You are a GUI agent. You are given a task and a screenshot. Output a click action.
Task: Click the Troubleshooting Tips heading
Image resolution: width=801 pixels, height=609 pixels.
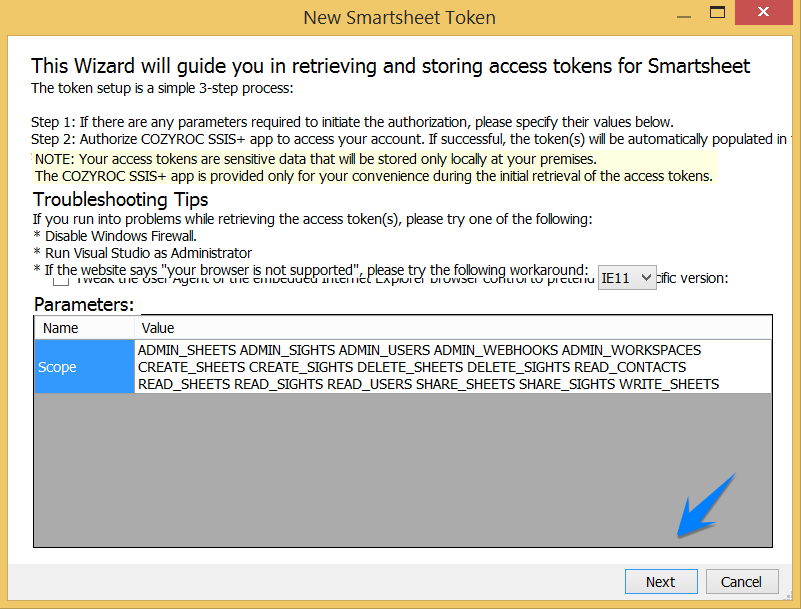click(121, 199)
